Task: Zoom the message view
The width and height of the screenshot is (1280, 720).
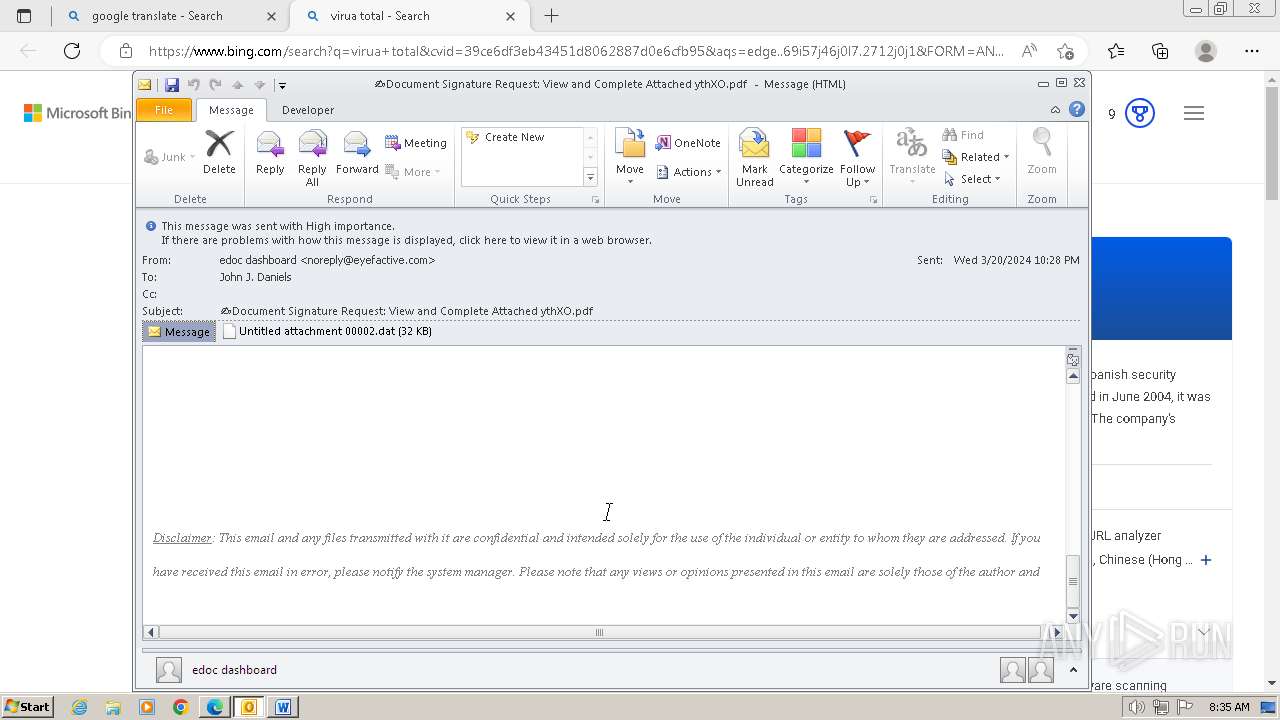Action: tap(1042, 153)
